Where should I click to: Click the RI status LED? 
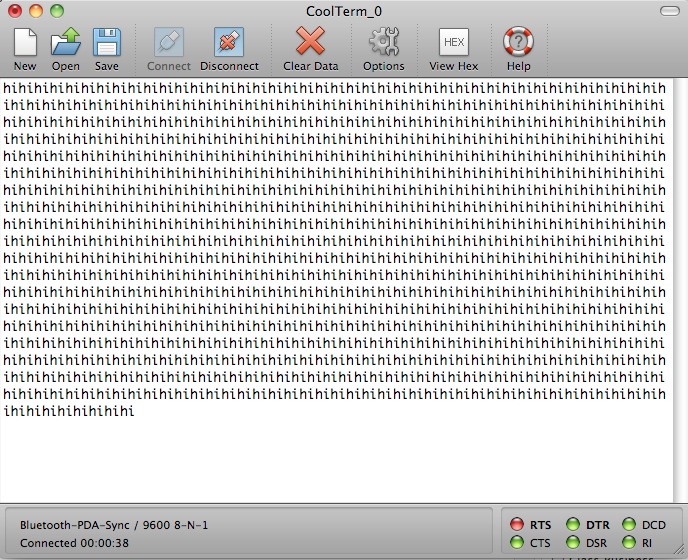coord(629,543)
